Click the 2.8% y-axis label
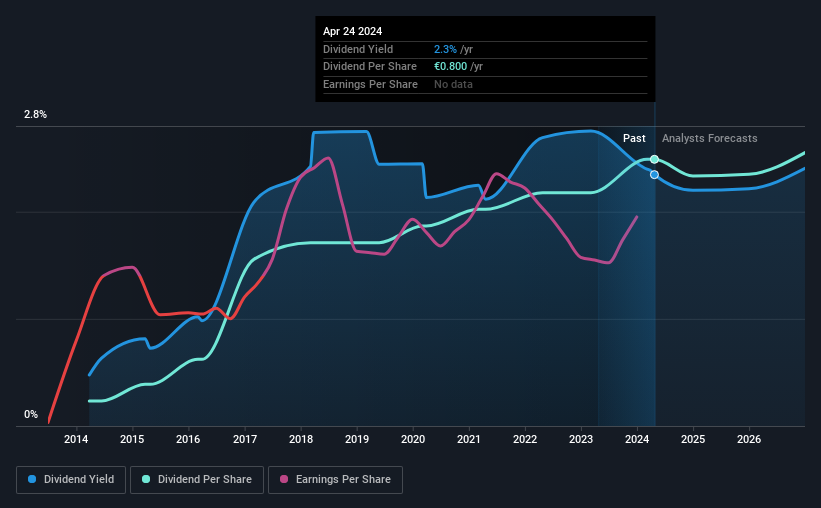The height and width of the screenshot is (508, 821). click(x=35, y=114)
